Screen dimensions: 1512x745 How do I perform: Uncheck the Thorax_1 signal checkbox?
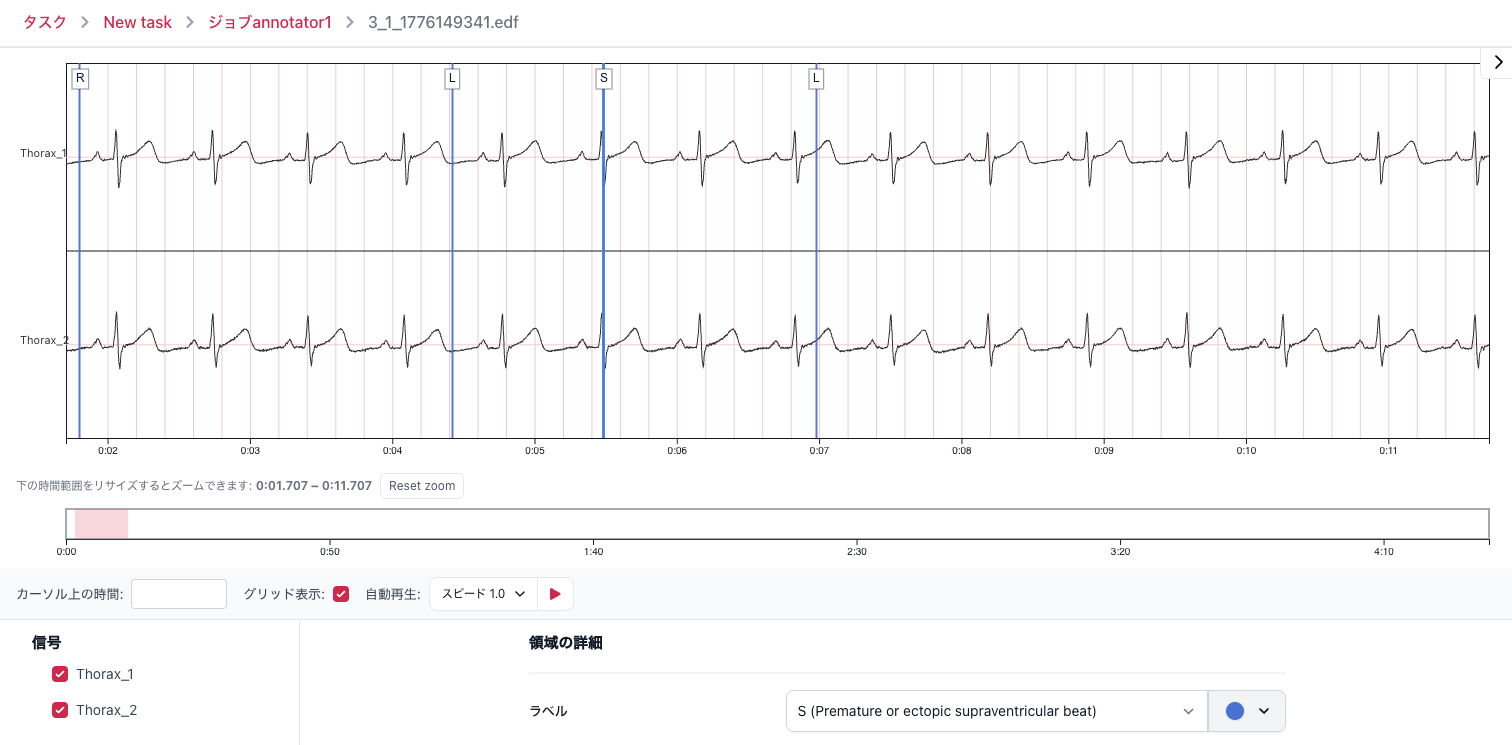click(x=60, y=674)
